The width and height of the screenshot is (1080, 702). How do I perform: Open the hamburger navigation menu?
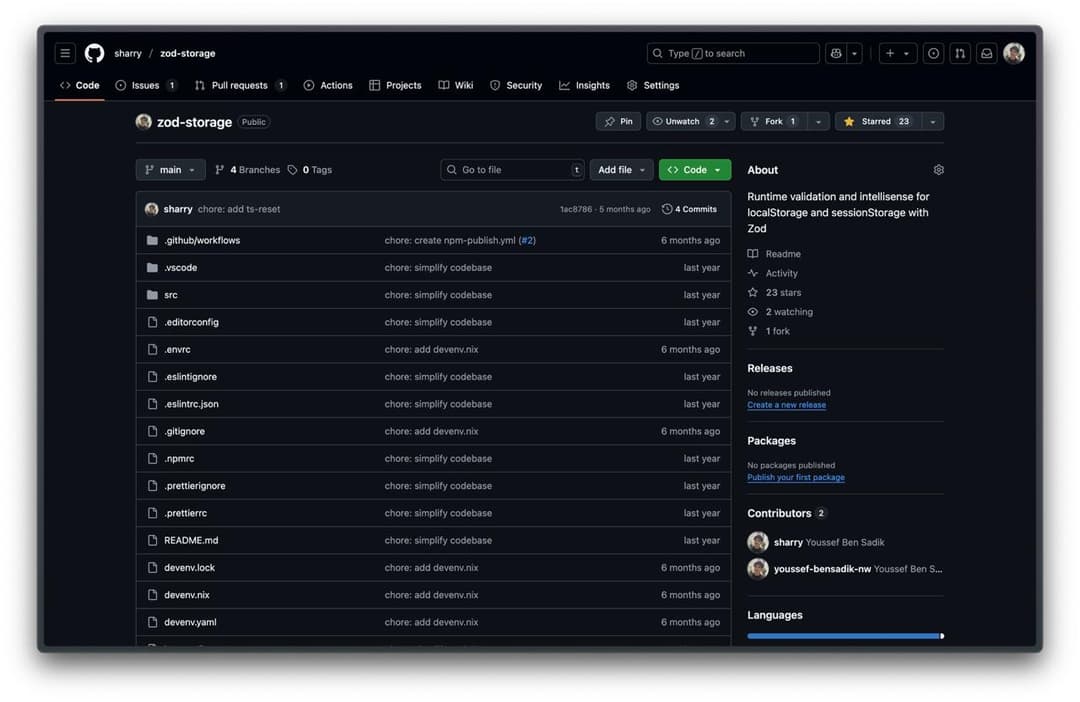coord(65,54)
